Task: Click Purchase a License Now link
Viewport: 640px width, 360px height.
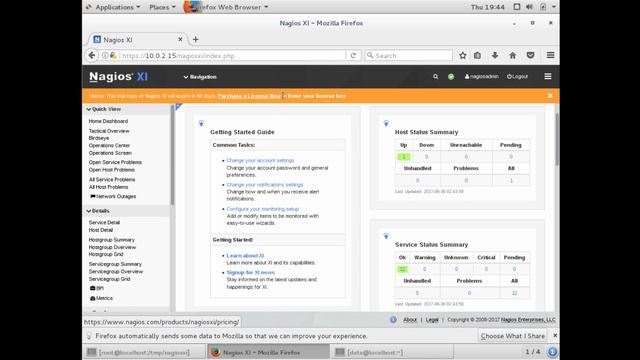Action: [x=249, y=96]
